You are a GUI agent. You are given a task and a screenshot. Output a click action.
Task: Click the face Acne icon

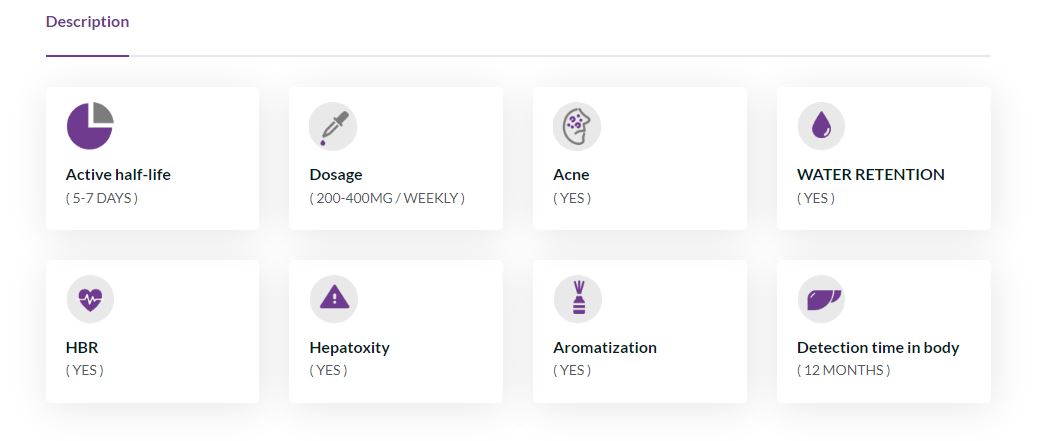(x=577, y=126)
